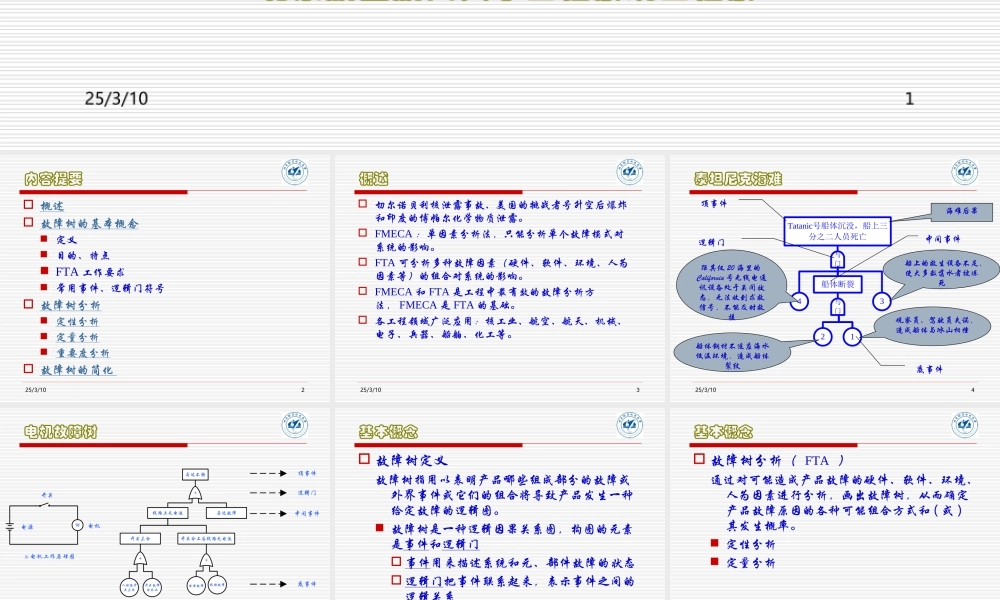Click the sub-bullet 事件用来描述系统和元、部件故障的状态
The width and height of the screenshot is (1000, 600).
[520, 562]
